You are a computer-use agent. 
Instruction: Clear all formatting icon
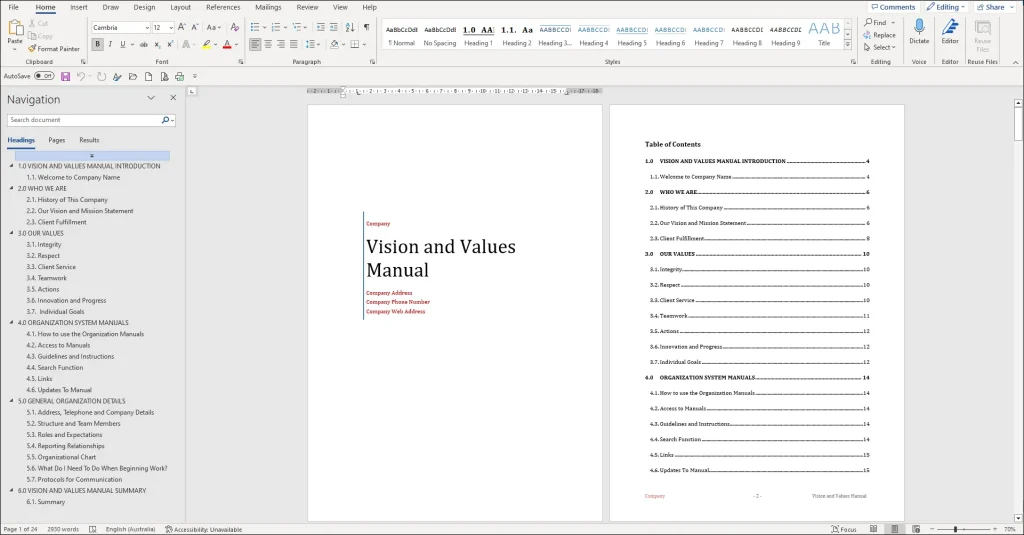point(234,27)
